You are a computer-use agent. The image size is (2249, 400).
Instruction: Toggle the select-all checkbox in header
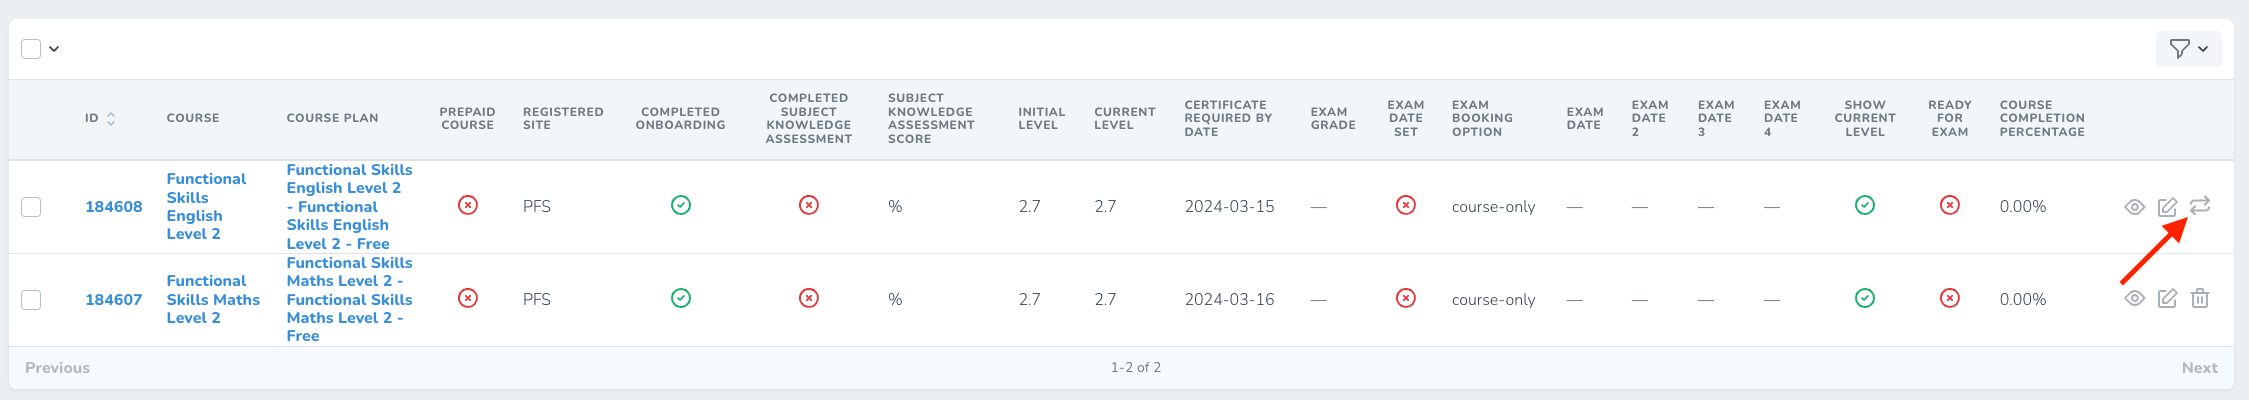pos(31,48)
